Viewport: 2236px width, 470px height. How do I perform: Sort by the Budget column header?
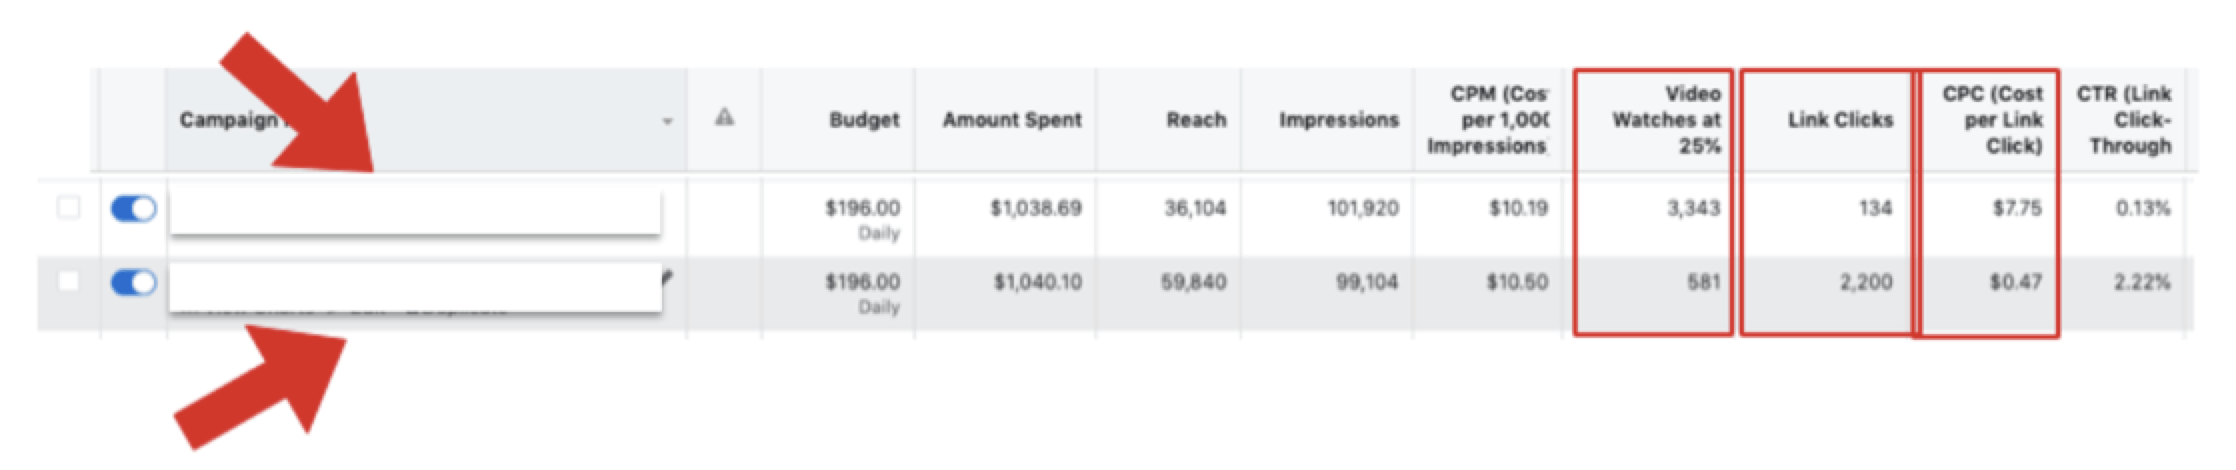864,120
